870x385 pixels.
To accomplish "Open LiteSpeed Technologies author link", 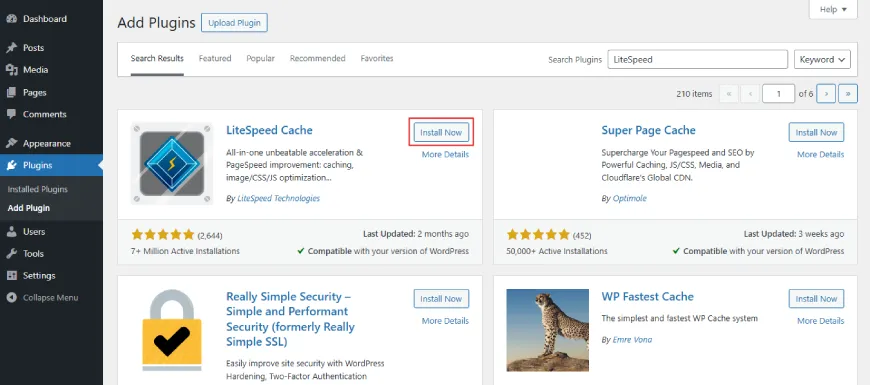I will pyautogui.click(x=279, y=198).
